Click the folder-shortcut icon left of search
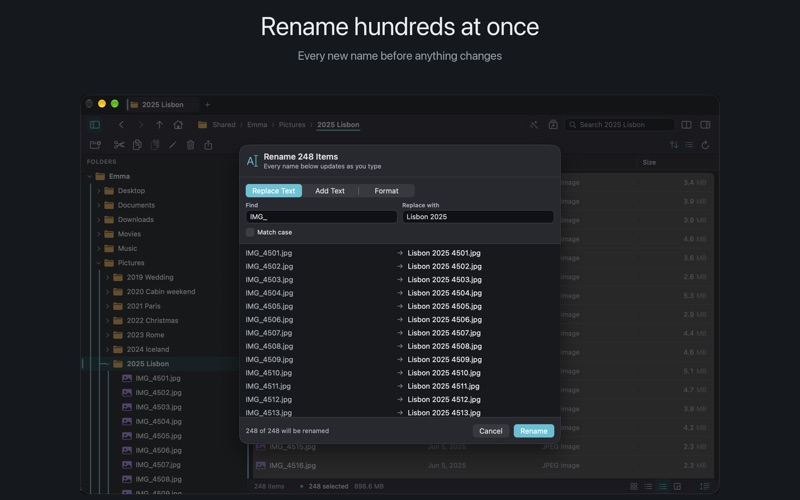 pos(553,124)
